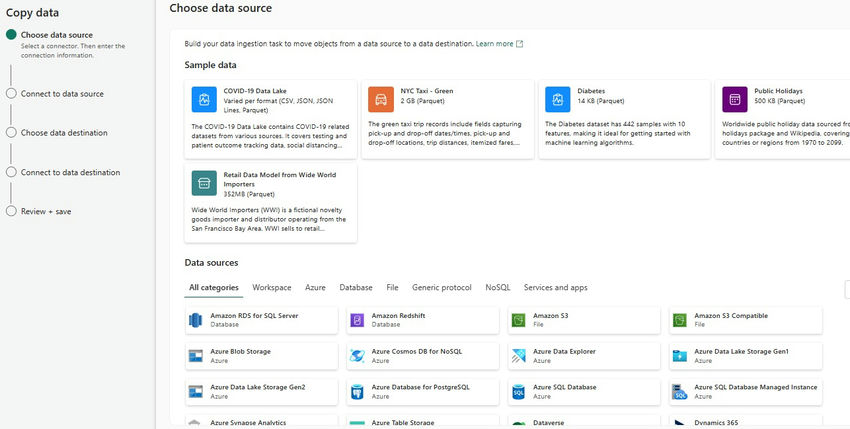Click the COVID-19 Data Lake sample icon
Image resolution: width=850 pixels, height=429 pixels.
coord(204,99)
